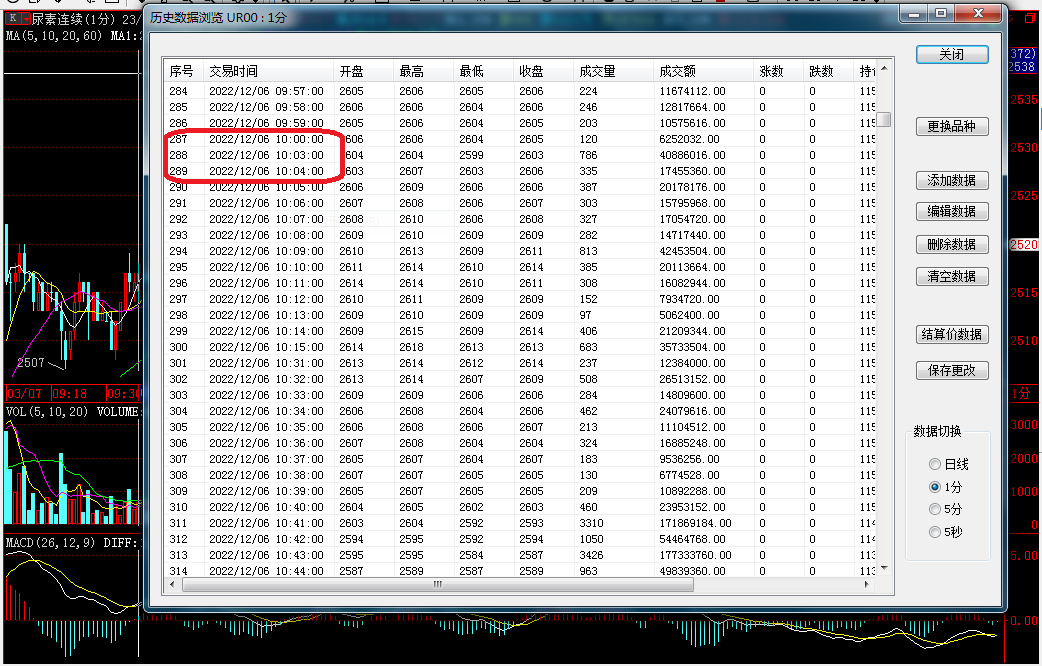This screenshot has width=1042, height=666.
Task: Select the 日线 radio button
Action: [x=935, y=465]
